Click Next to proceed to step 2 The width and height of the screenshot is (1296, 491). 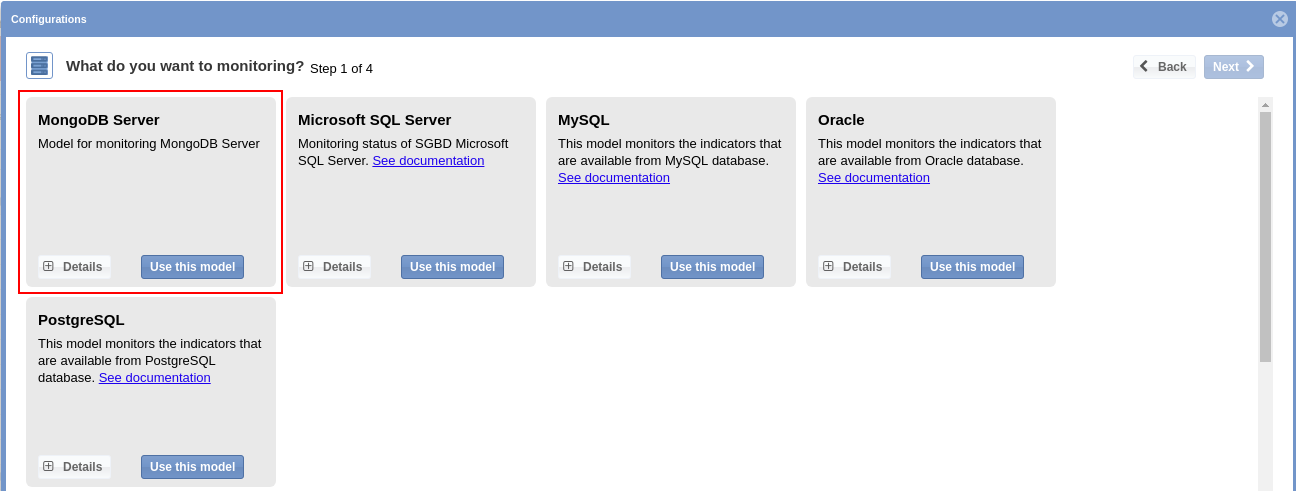[x=1233, y=67]
